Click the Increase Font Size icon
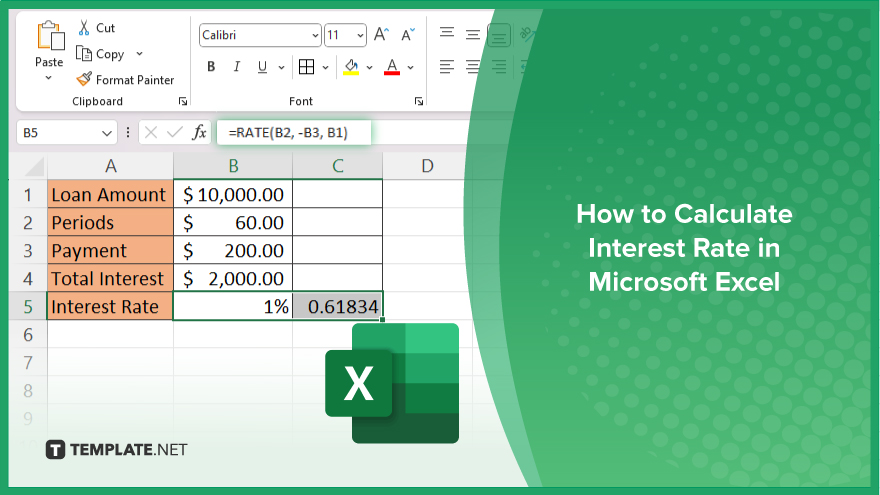 (382, 34)
